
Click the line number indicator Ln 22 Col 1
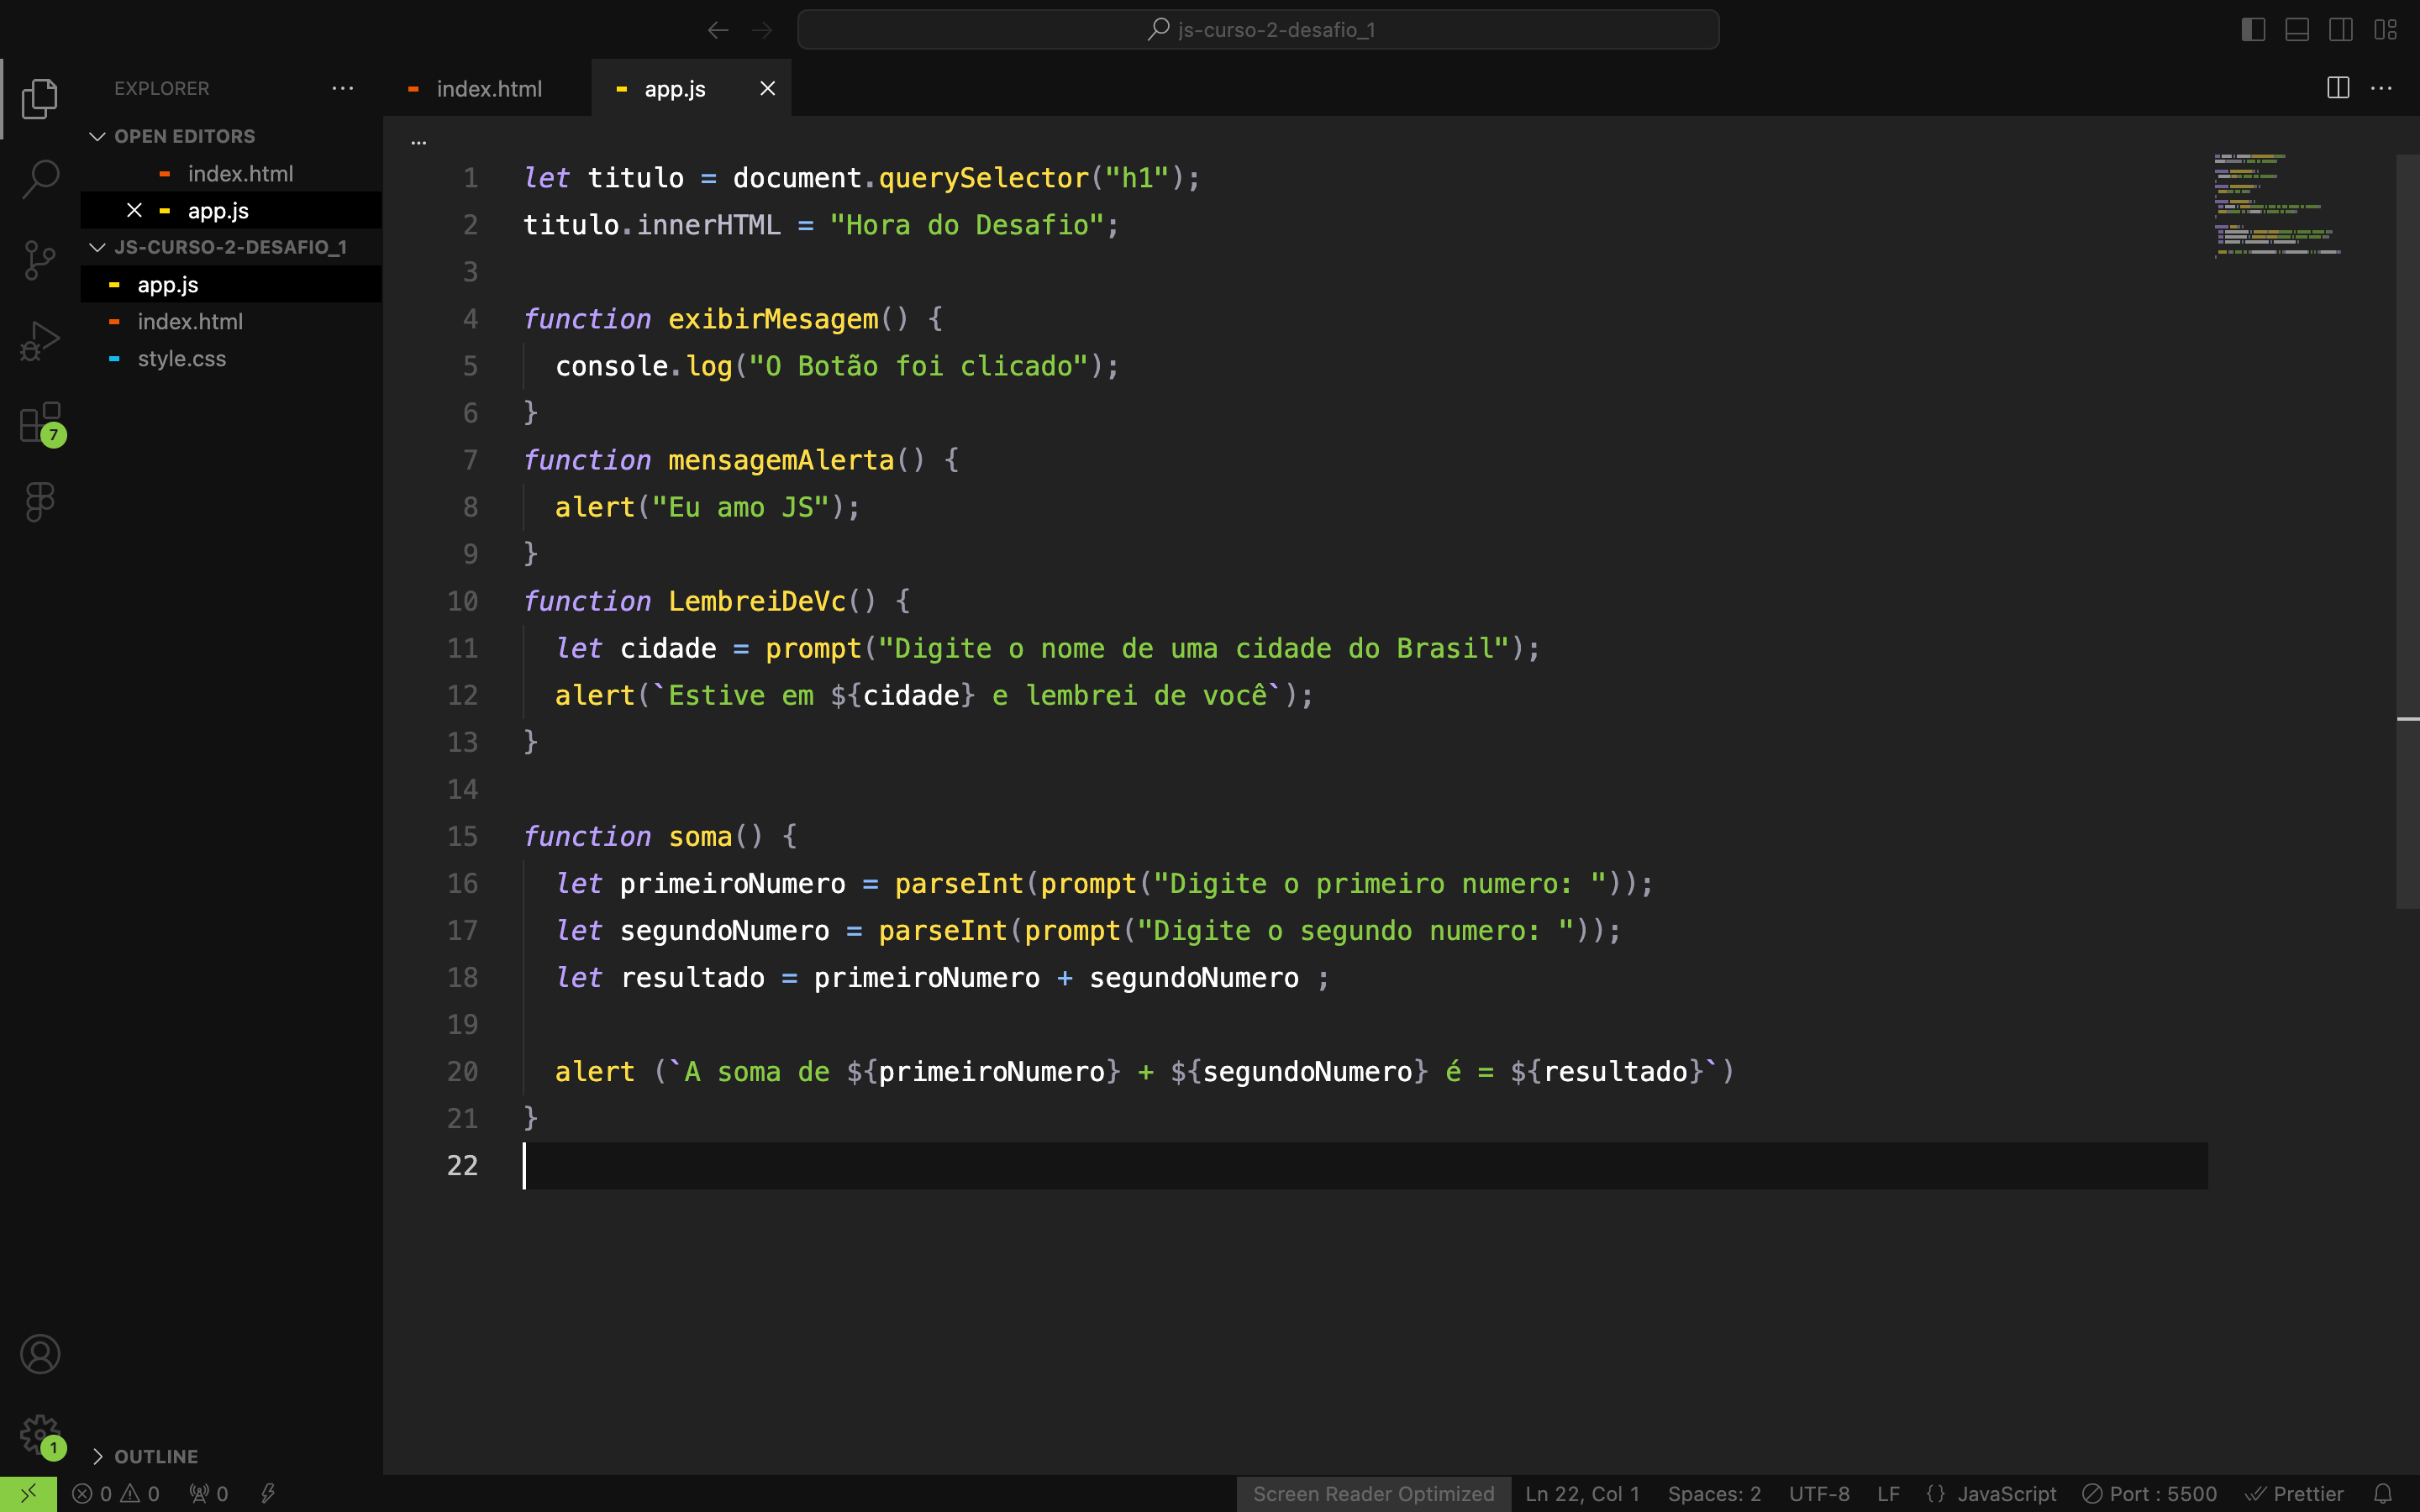click(1576, 1493)
